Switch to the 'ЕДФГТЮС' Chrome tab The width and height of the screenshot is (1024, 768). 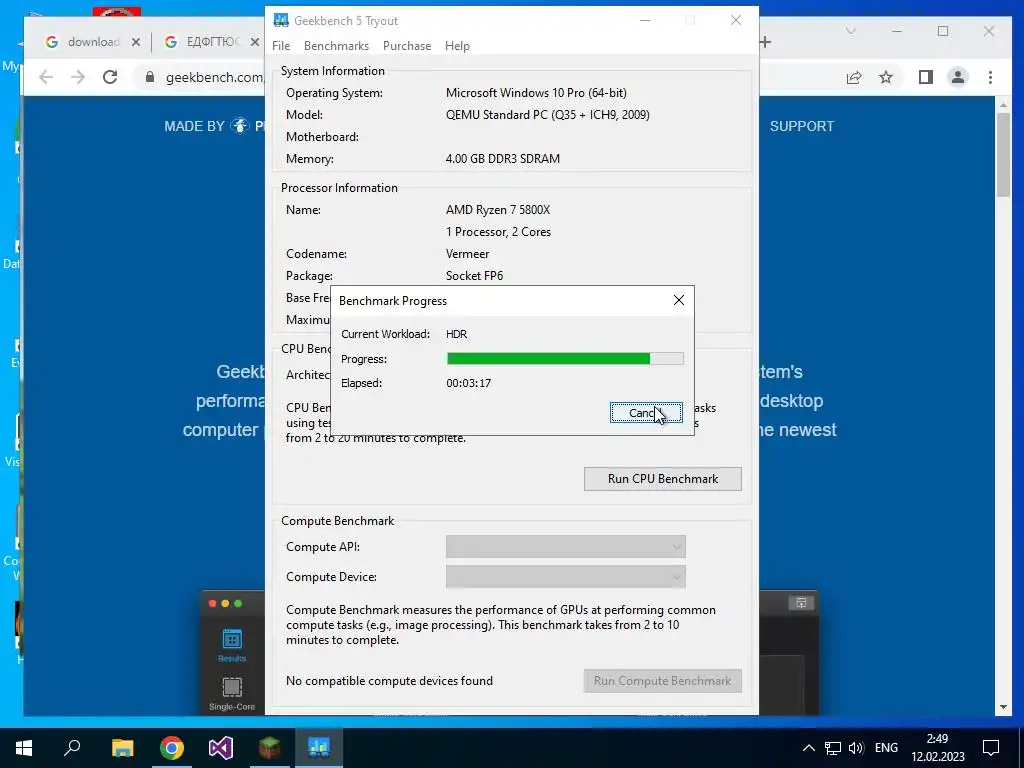click(x=212, y=42)
